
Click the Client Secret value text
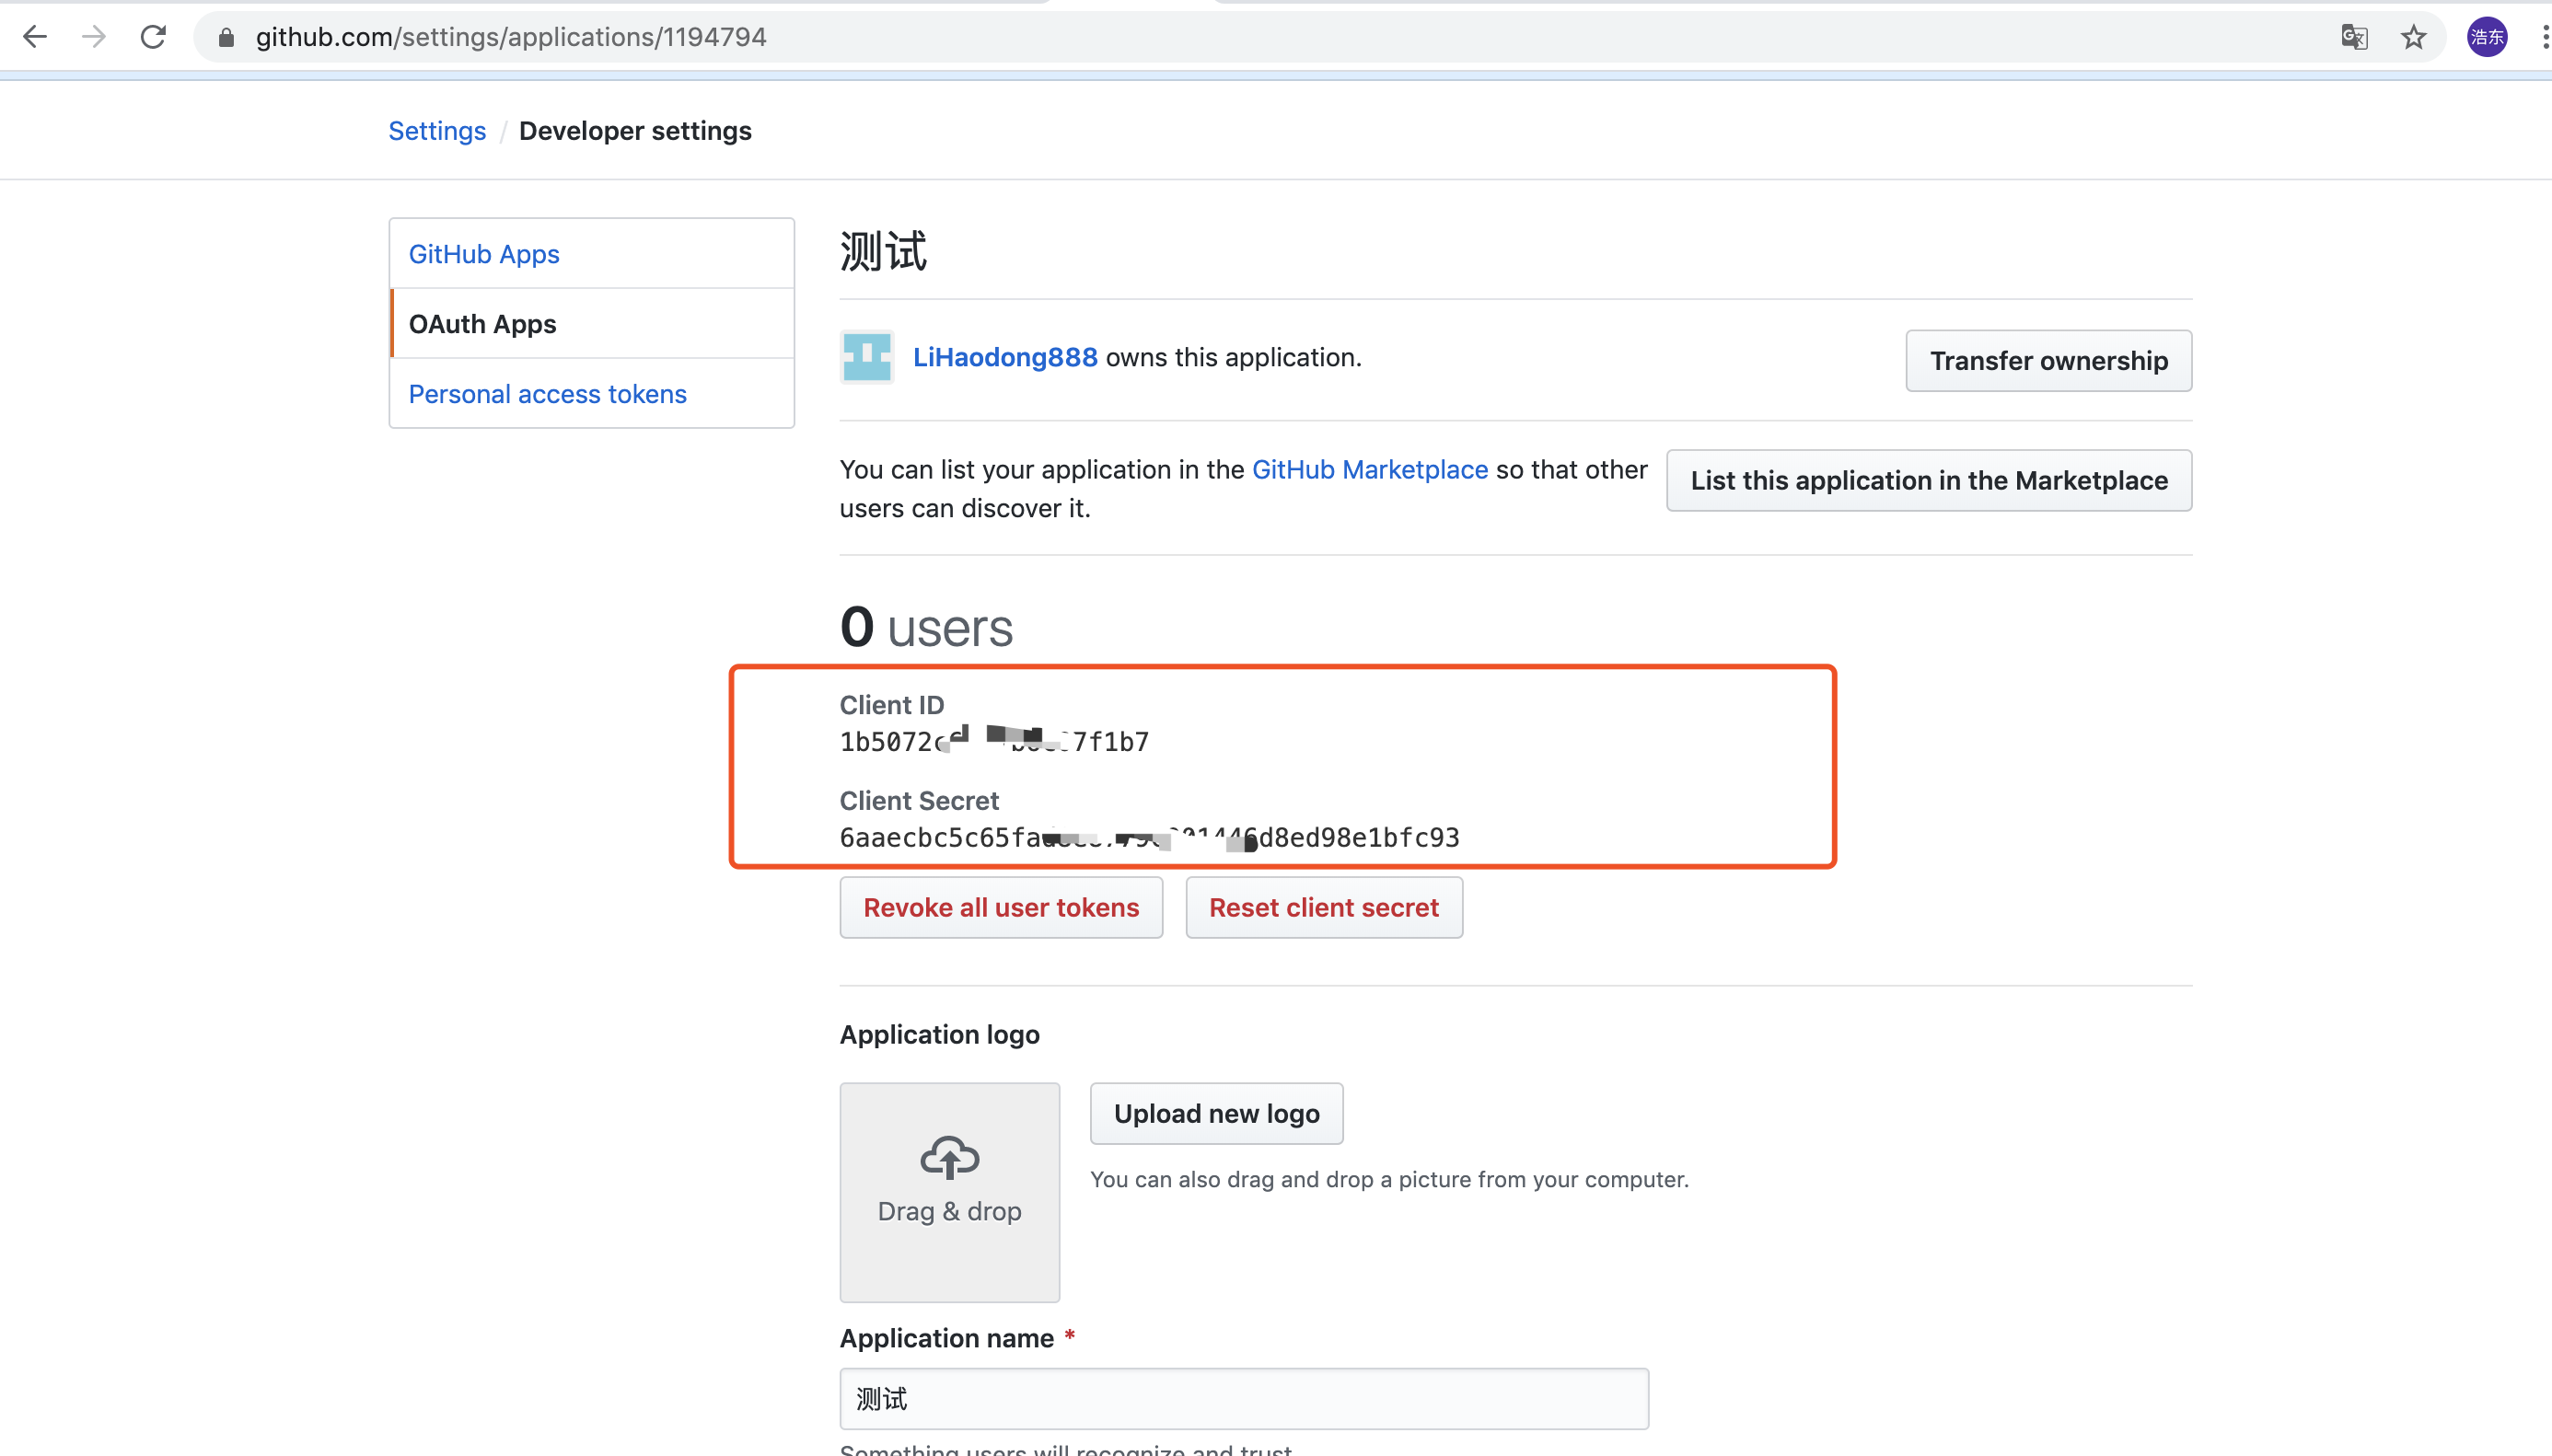click(1149, 838)
